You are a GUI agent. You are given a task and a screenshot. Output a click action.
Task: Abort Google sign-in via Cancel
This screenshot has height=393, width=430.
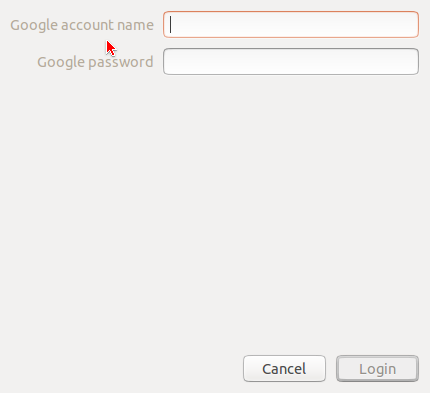284,369
